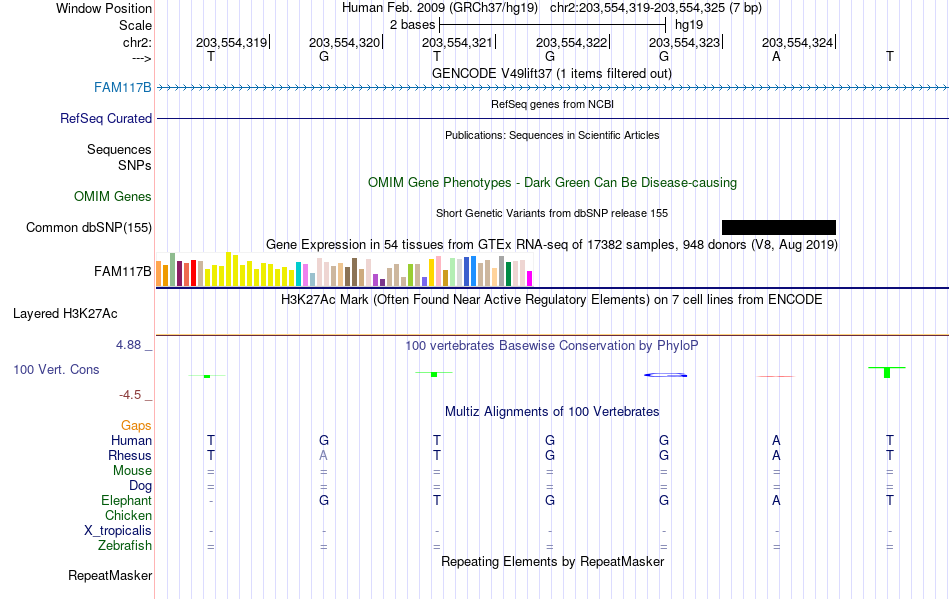Open 100 vertebrates Basewise Conservation by PhyloP title
The width and height of the screenshot is (950, 599).
[x=552, y=346]
